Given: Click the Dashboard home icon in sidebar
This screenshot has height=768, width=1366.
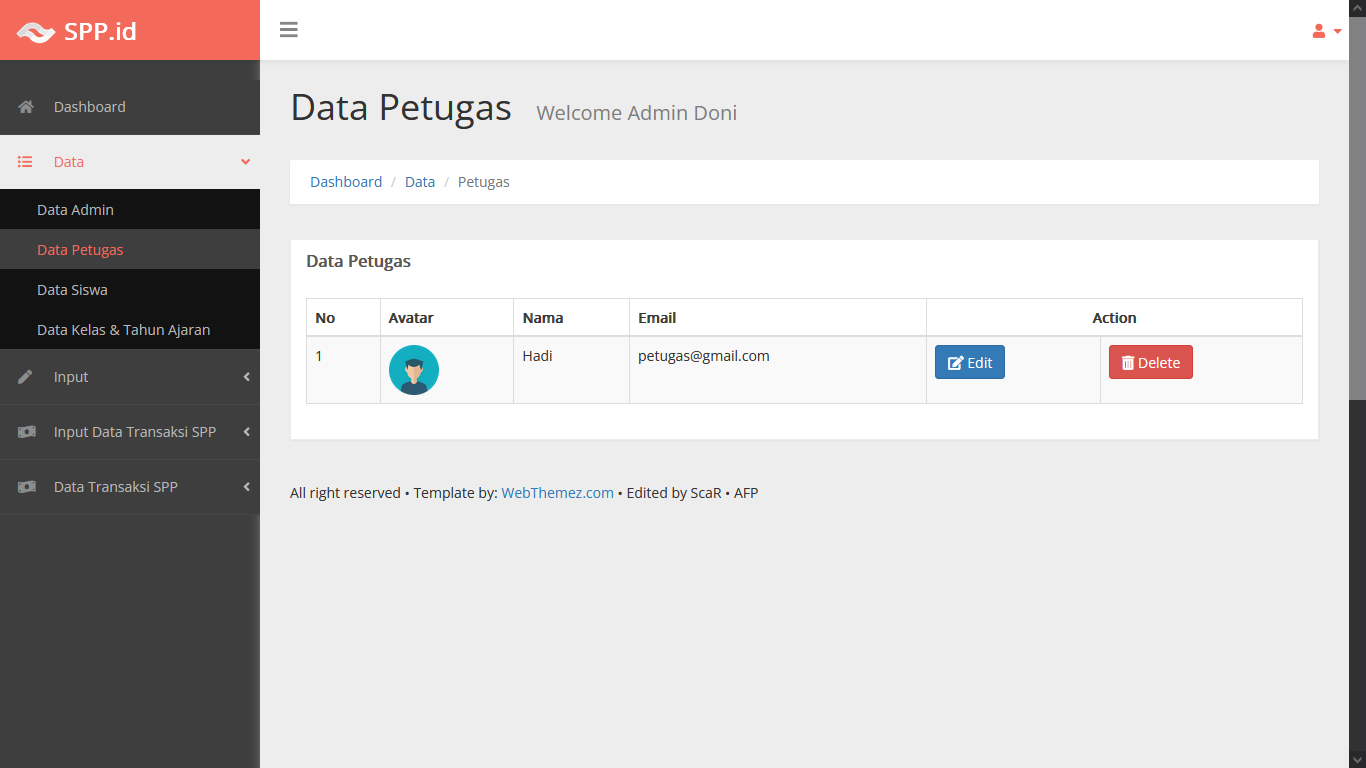Looking at the screenshot, I should click(x=26, y=107).
